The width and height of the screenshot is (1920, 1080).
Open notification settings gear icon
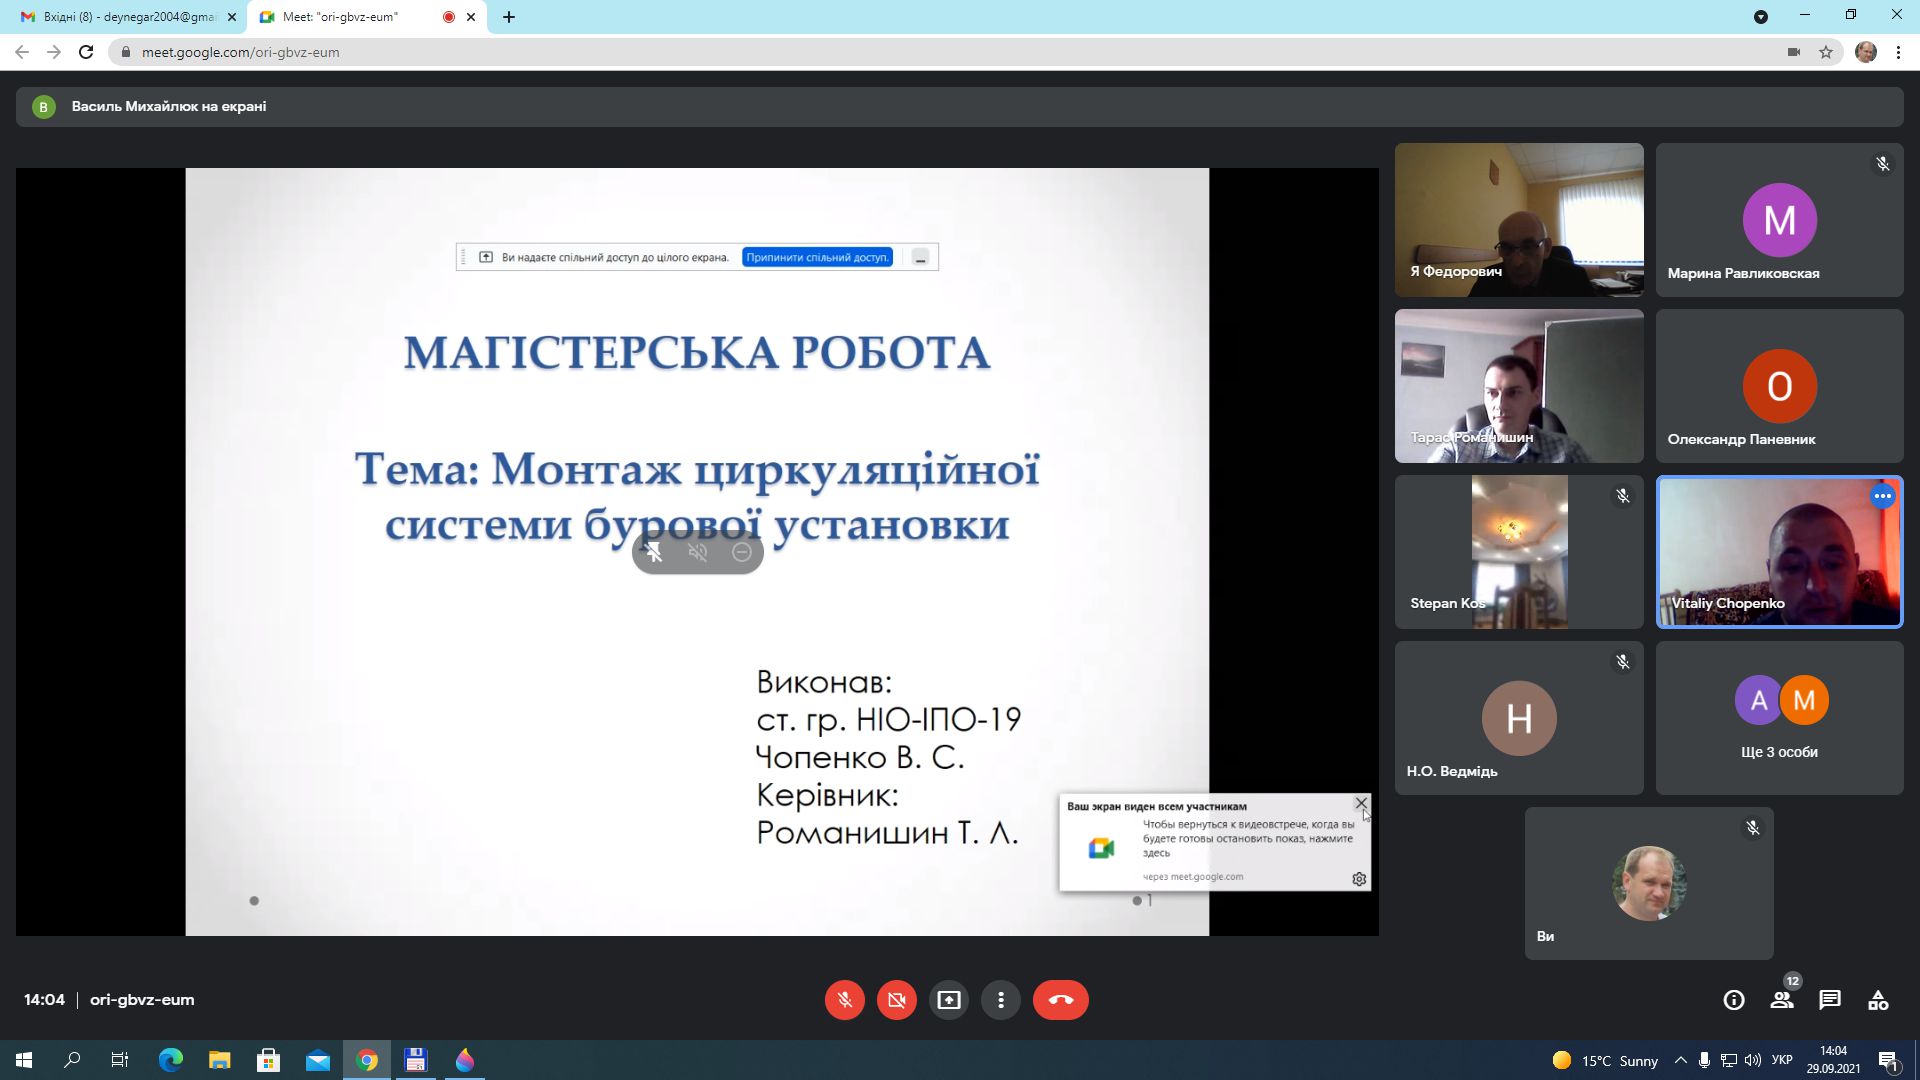(1359, 879)
